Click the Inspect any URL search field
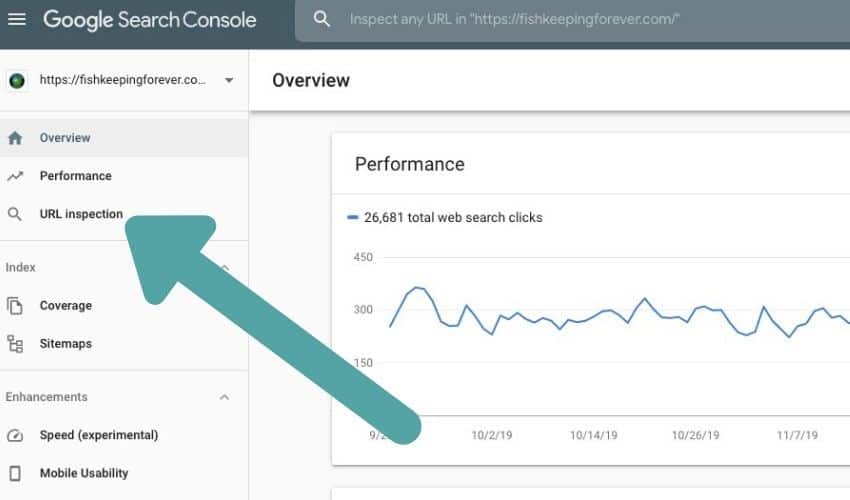Screen dimensions: 850x500 572,20
